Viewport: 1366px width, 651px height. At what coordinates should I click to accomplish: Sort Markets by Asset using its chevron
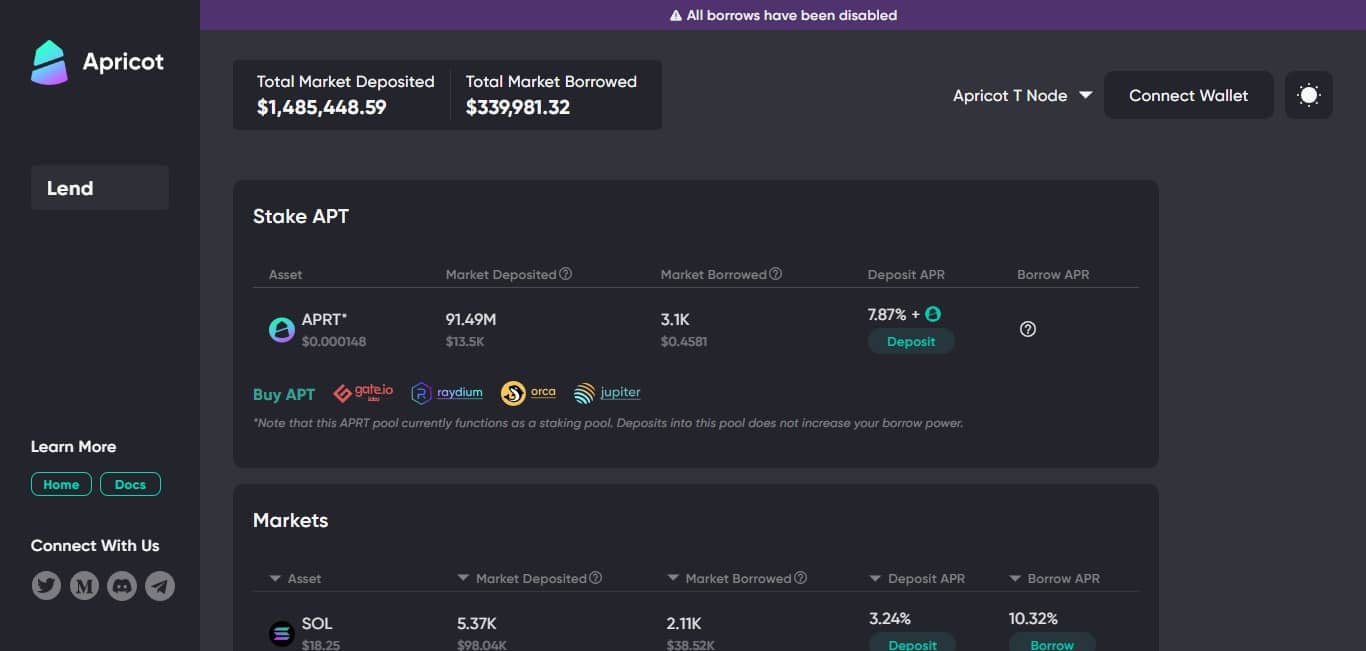(x=274, y=577)
